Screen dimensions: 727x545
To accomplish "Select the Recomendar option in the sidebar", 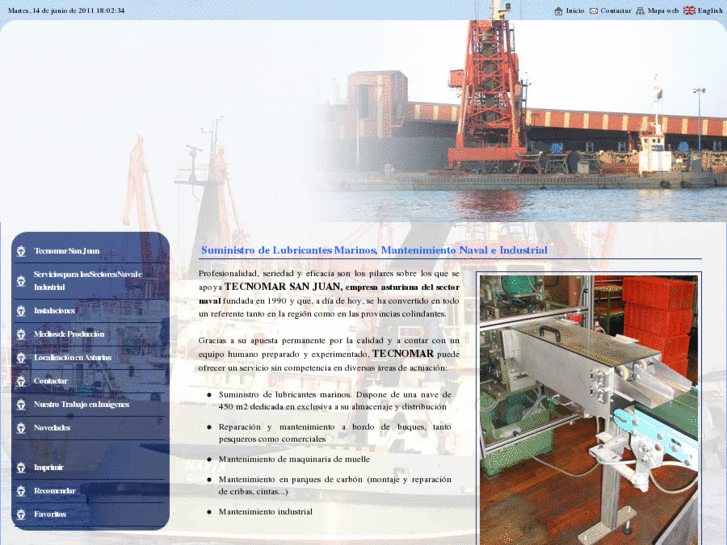I will pos(54,491).
